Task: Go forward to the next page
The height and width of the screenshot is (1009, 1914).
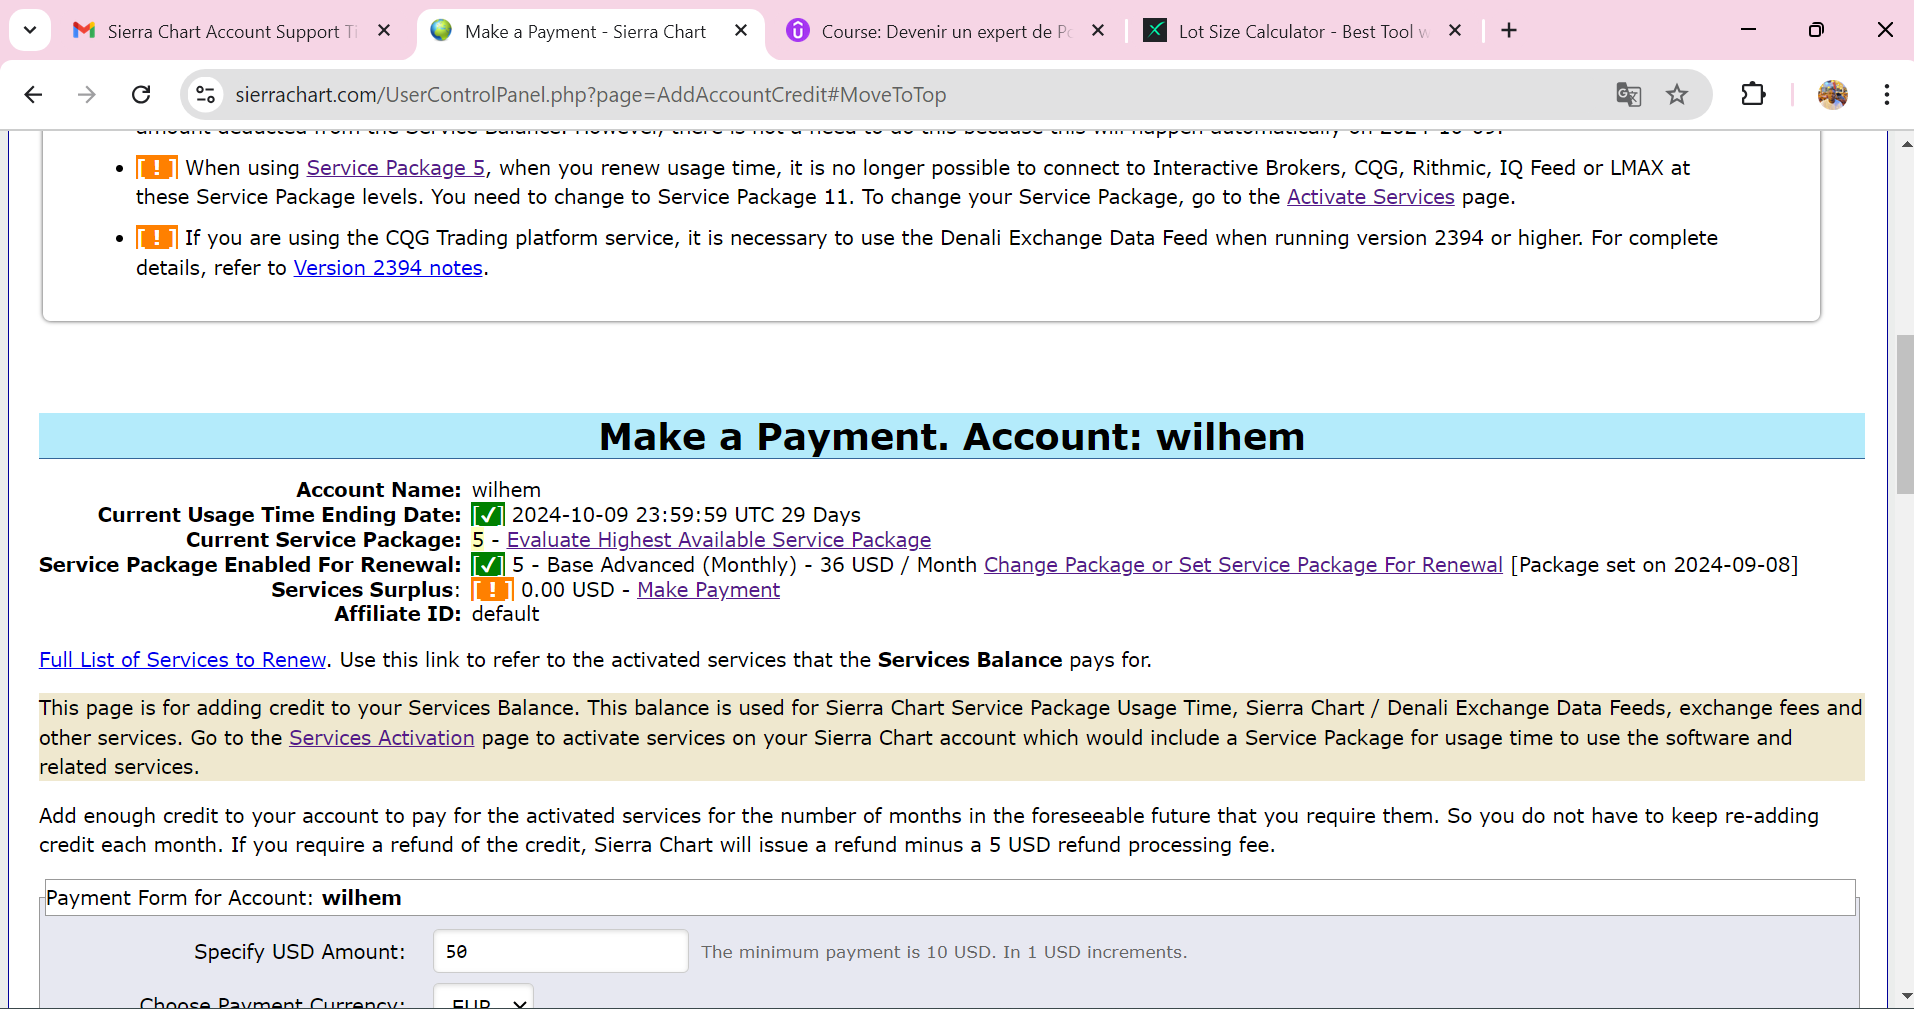Action: coord(87,94)
